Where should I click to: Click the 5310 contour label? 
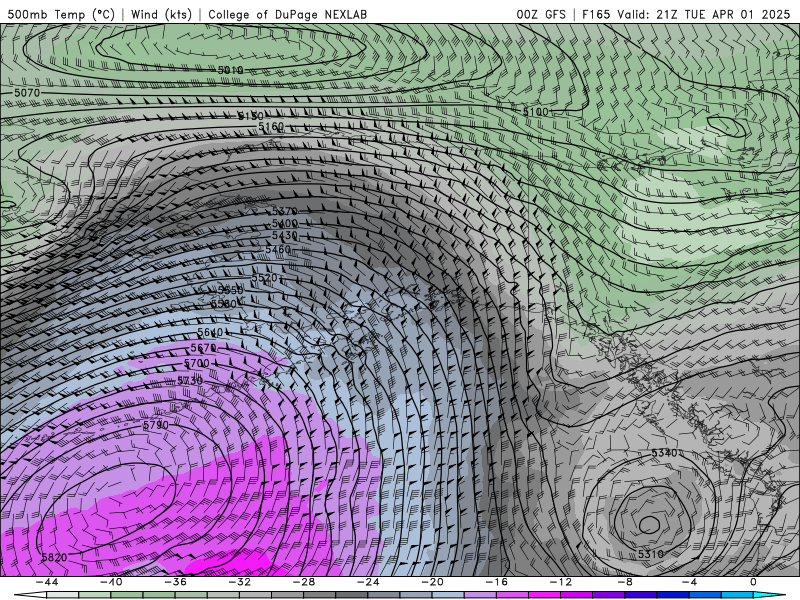(x=651, y=554)
